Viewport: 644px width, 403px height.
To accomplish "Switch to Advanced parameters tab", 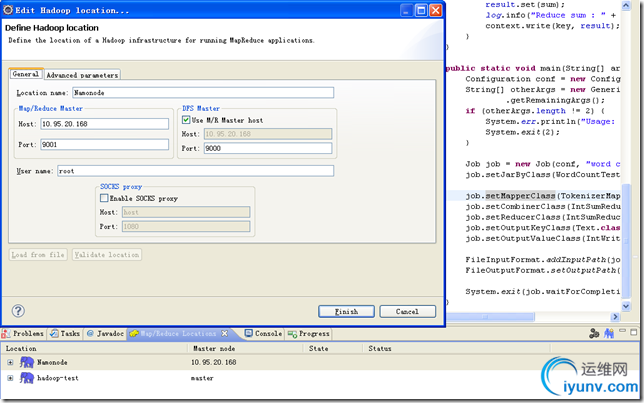I will click(x=82, y=75).
